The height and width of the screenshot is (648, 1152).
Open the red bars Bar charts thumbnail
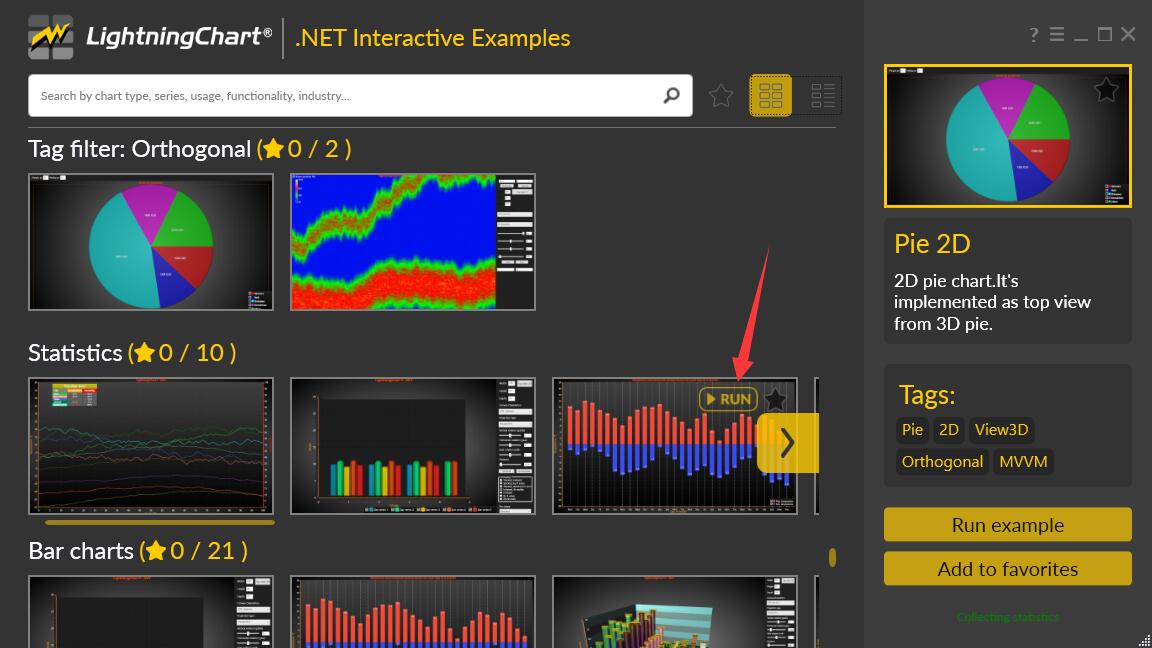point(412,612)
